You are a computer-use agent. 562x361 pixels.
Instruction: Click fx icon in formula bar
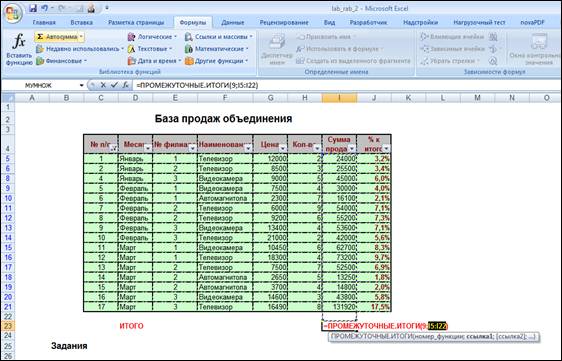pyautogui.click(x=125, y=85)
